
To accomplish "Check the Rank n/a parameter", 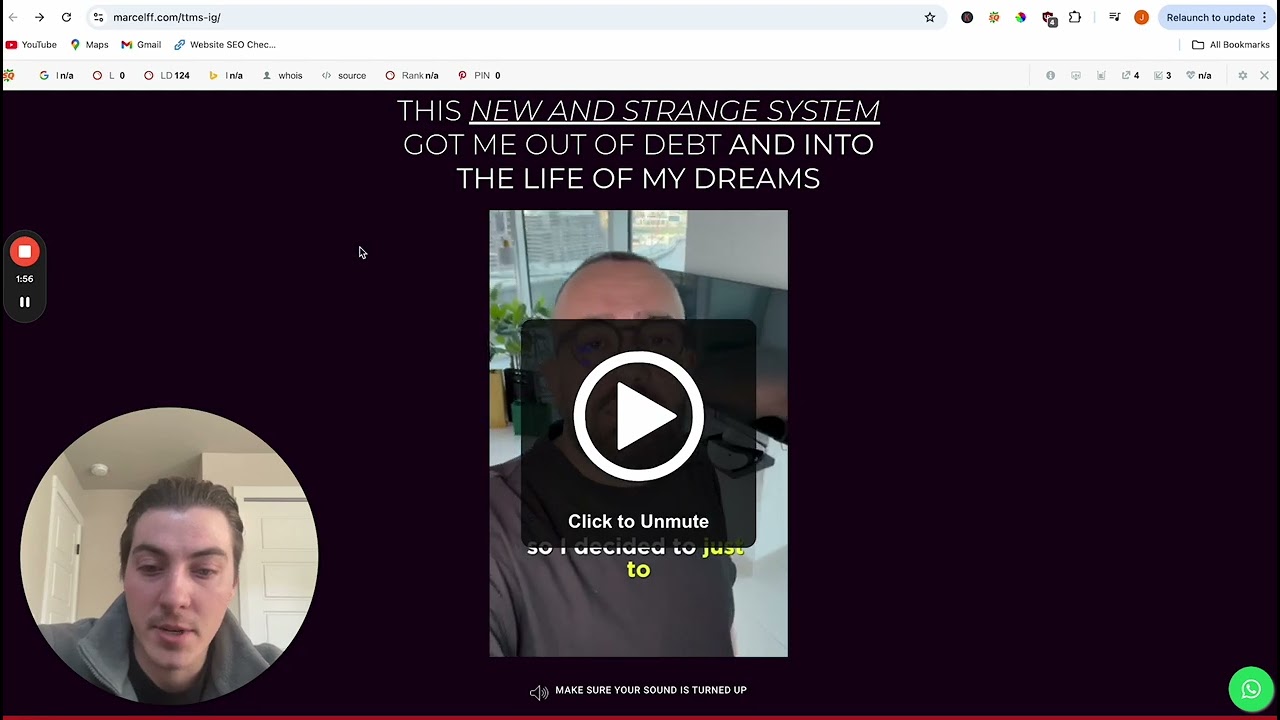I will [412, 75].
